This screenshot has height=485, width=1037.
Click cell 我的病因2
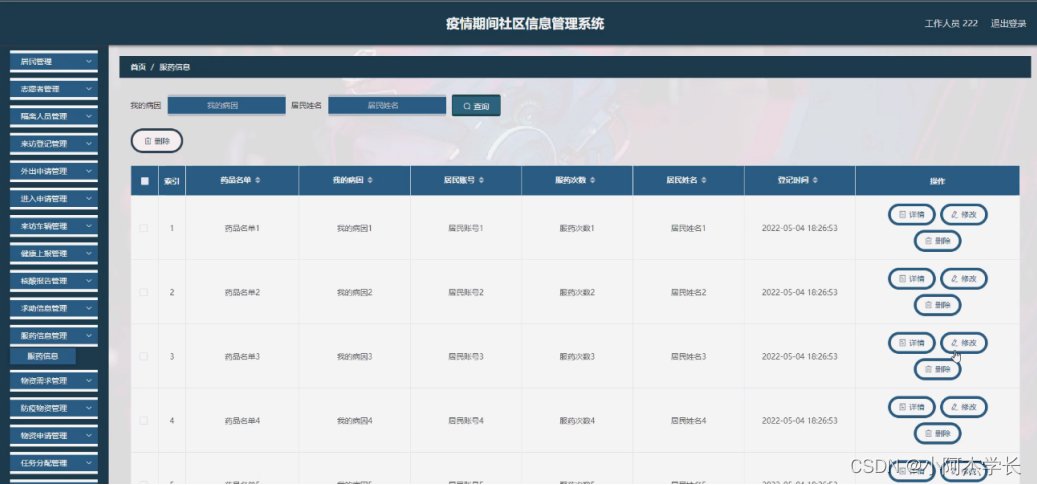pos(354,292)
